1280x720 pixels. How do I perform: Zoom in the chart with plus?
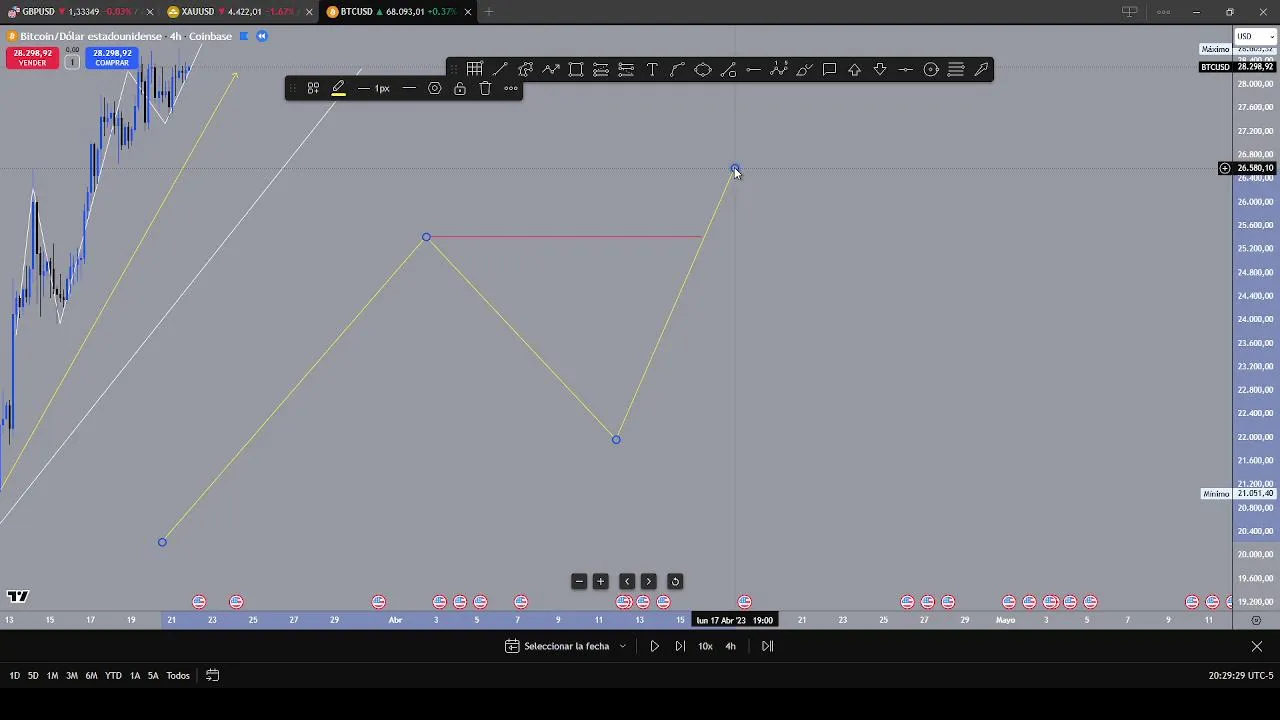(601, 581)
